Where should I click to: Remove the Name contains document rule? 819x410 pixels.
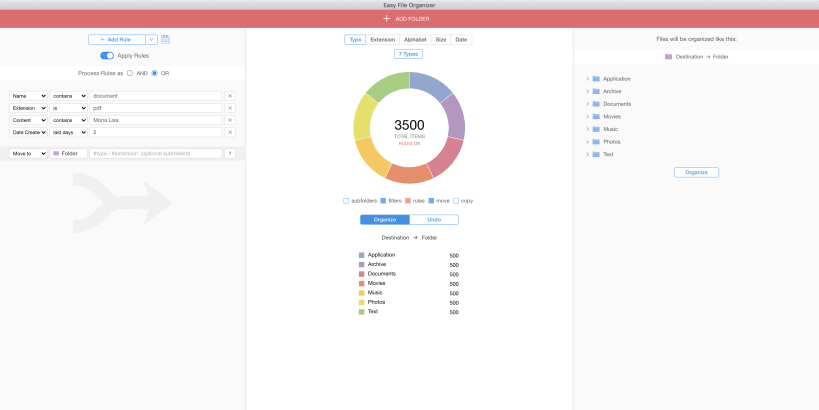tap(230, 96)
